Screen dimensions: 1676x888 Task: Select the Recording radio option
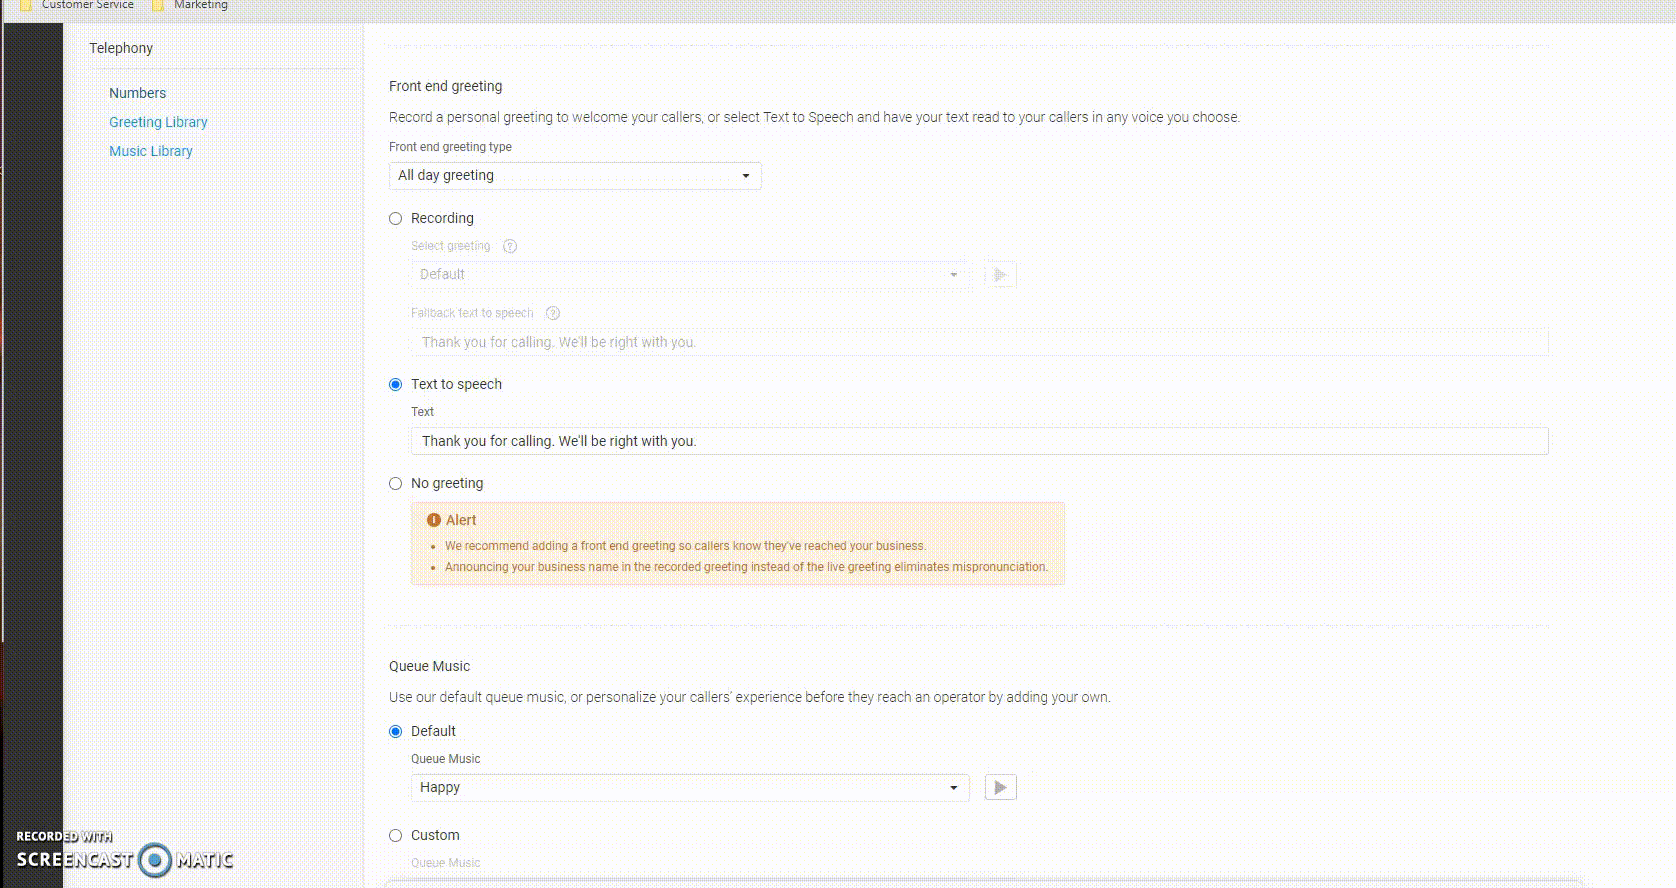396,219
